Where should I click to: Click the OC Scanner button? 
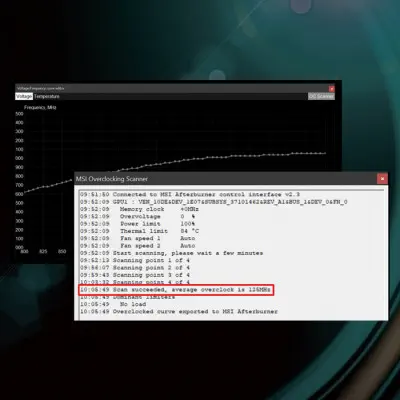(x=321, y=96)
